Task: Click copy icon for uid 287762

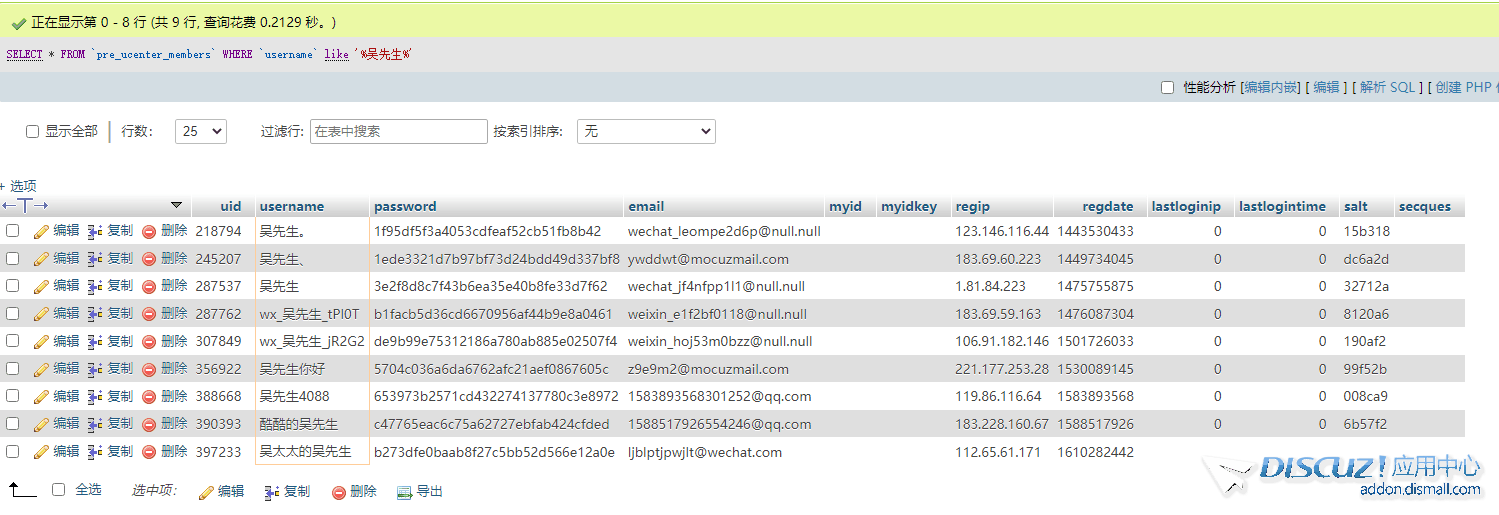Action: tap(95, 314)
